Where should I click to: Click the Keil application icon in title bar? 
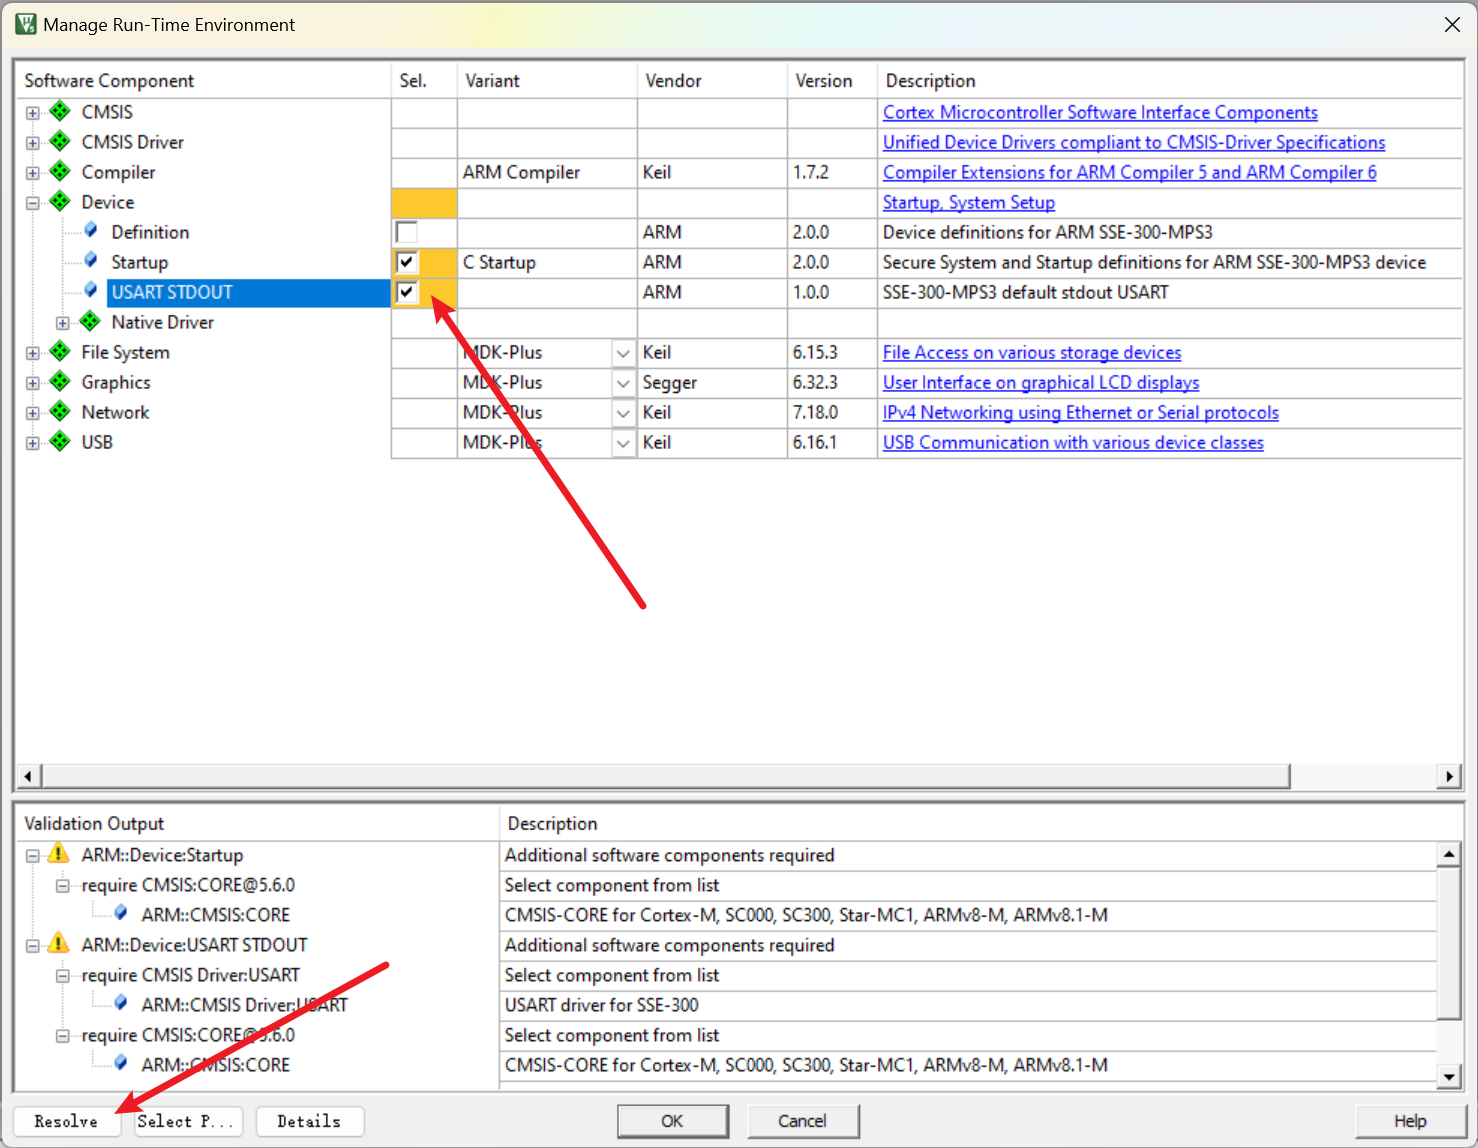pyautogui.click(x=25, y=24)
